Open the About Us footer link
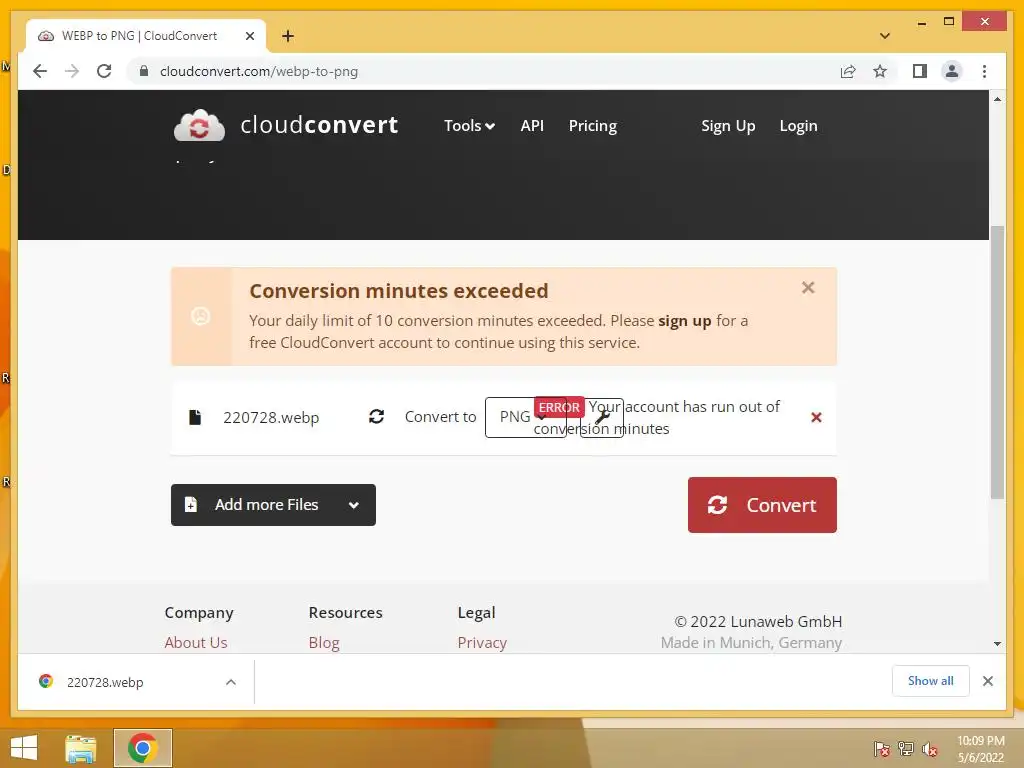 (x=196, y=643)
